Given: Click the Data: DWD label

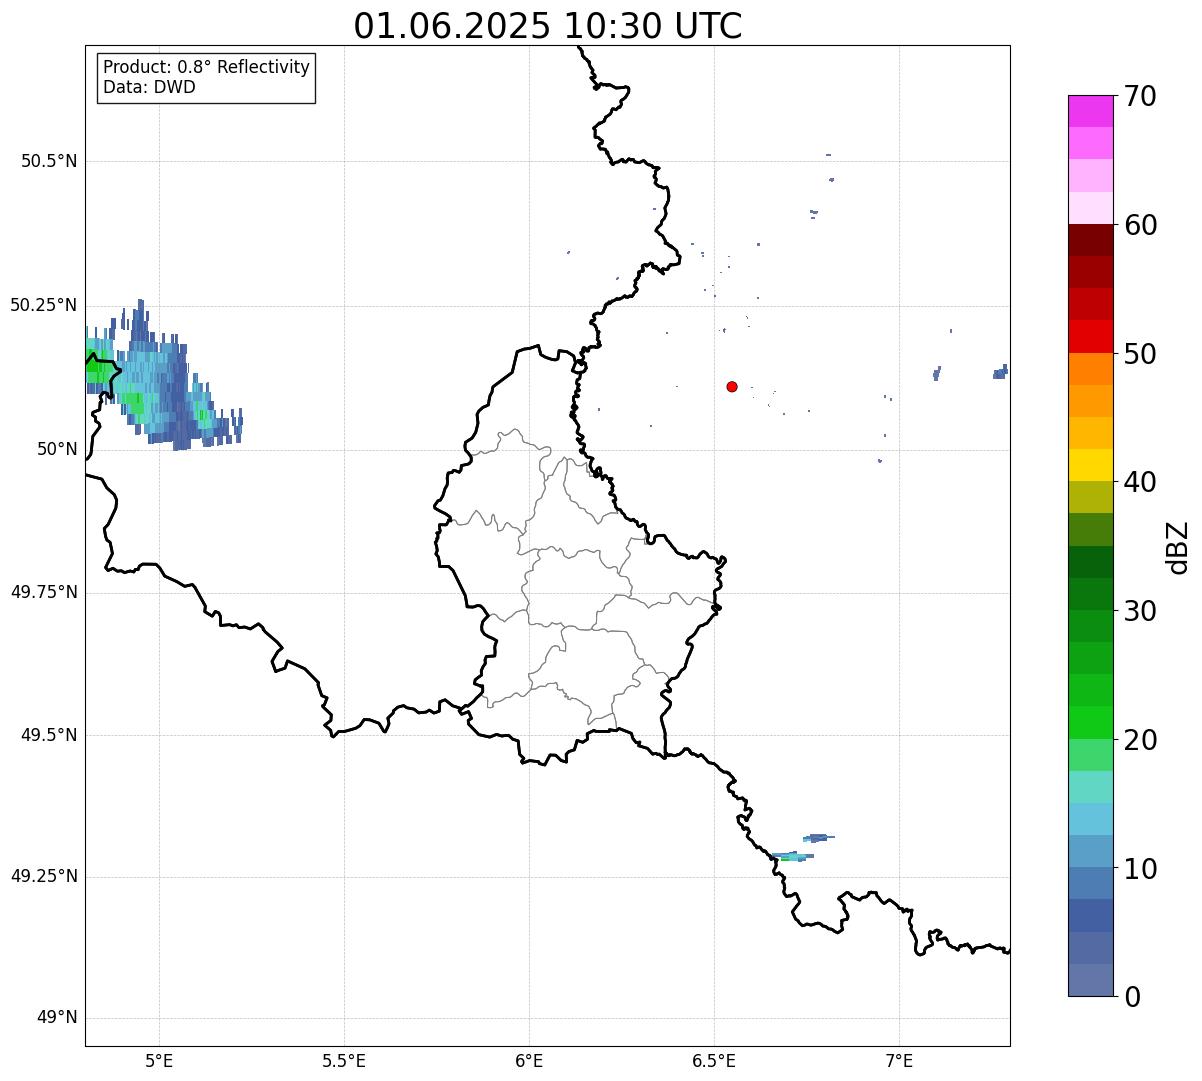Looking at the screenshot, I should pos(149,87).
